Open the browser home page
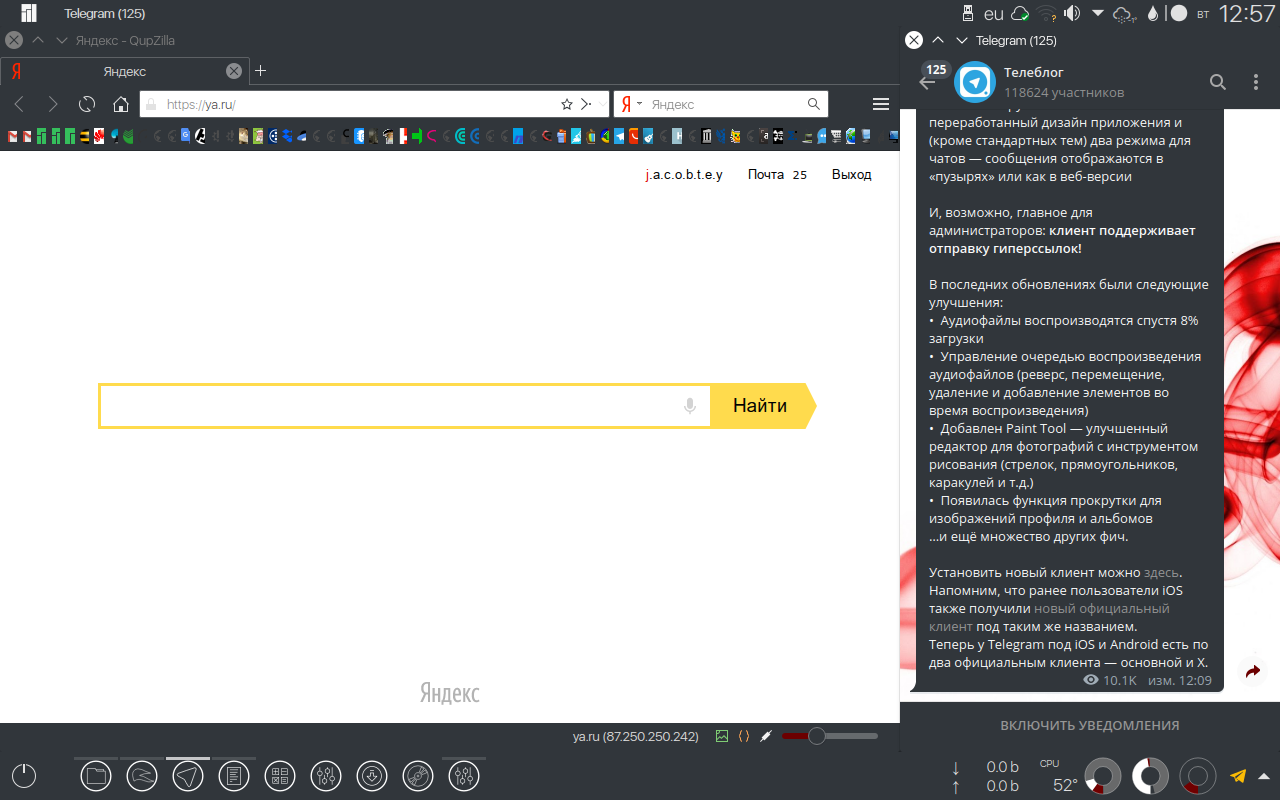The width and height of the screenshot is (1280, 800). click(x=121, y=104)
